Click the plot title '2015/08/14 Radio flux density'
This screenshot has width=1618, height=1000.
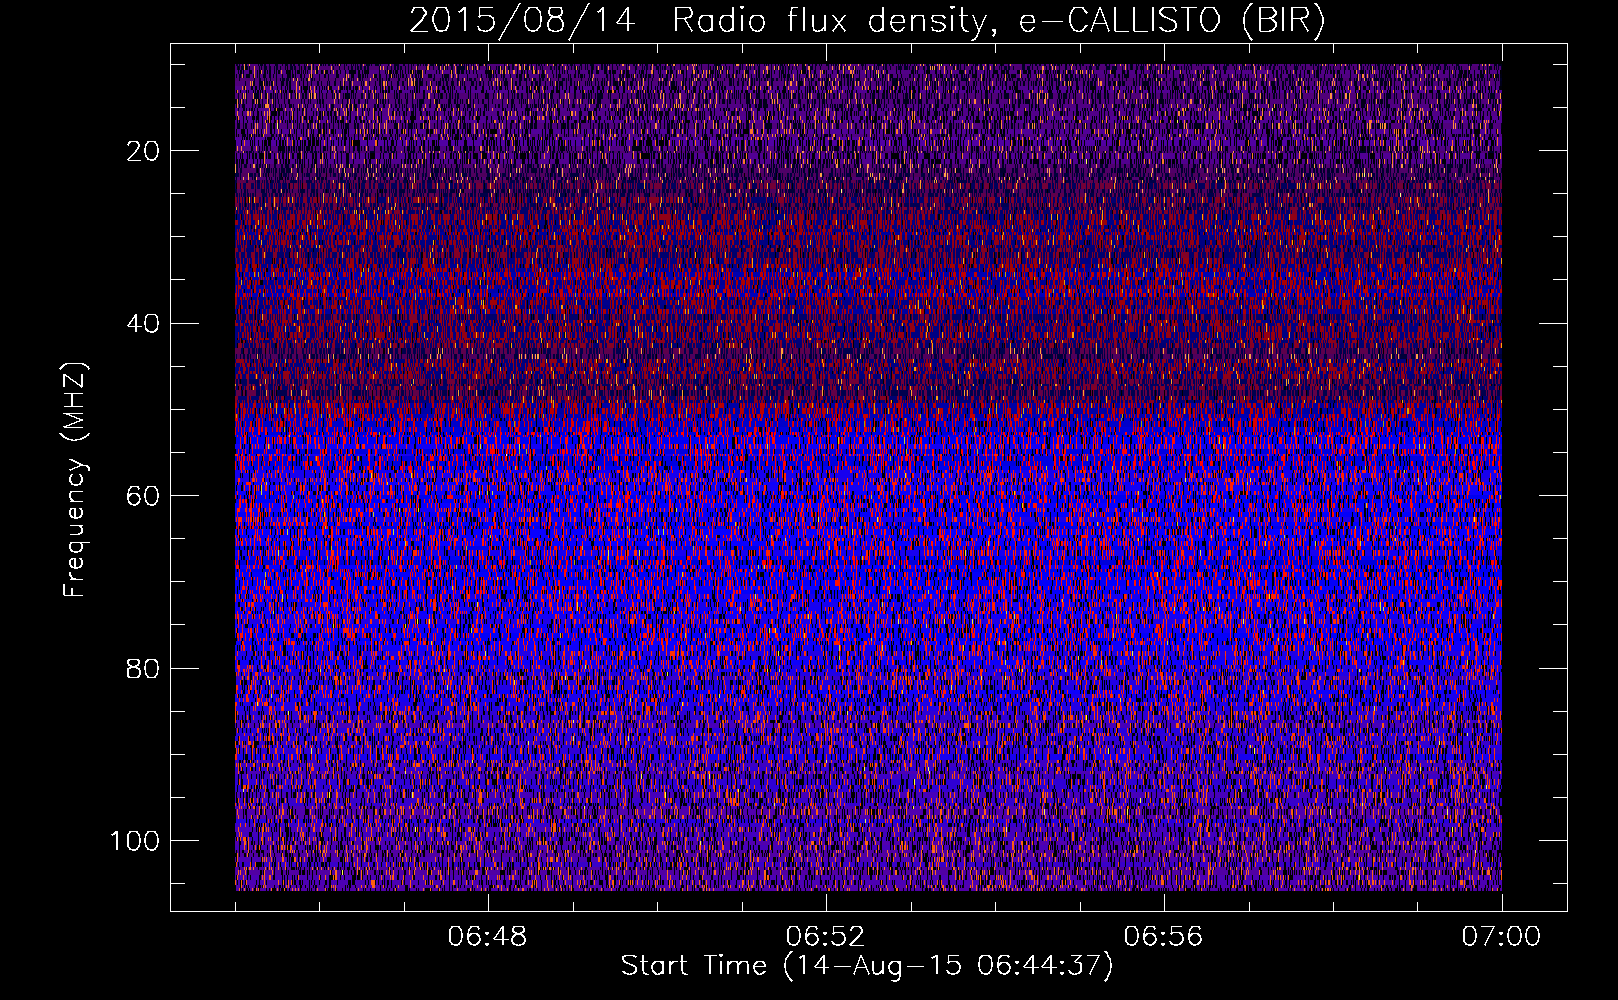[x=867, y=21]
